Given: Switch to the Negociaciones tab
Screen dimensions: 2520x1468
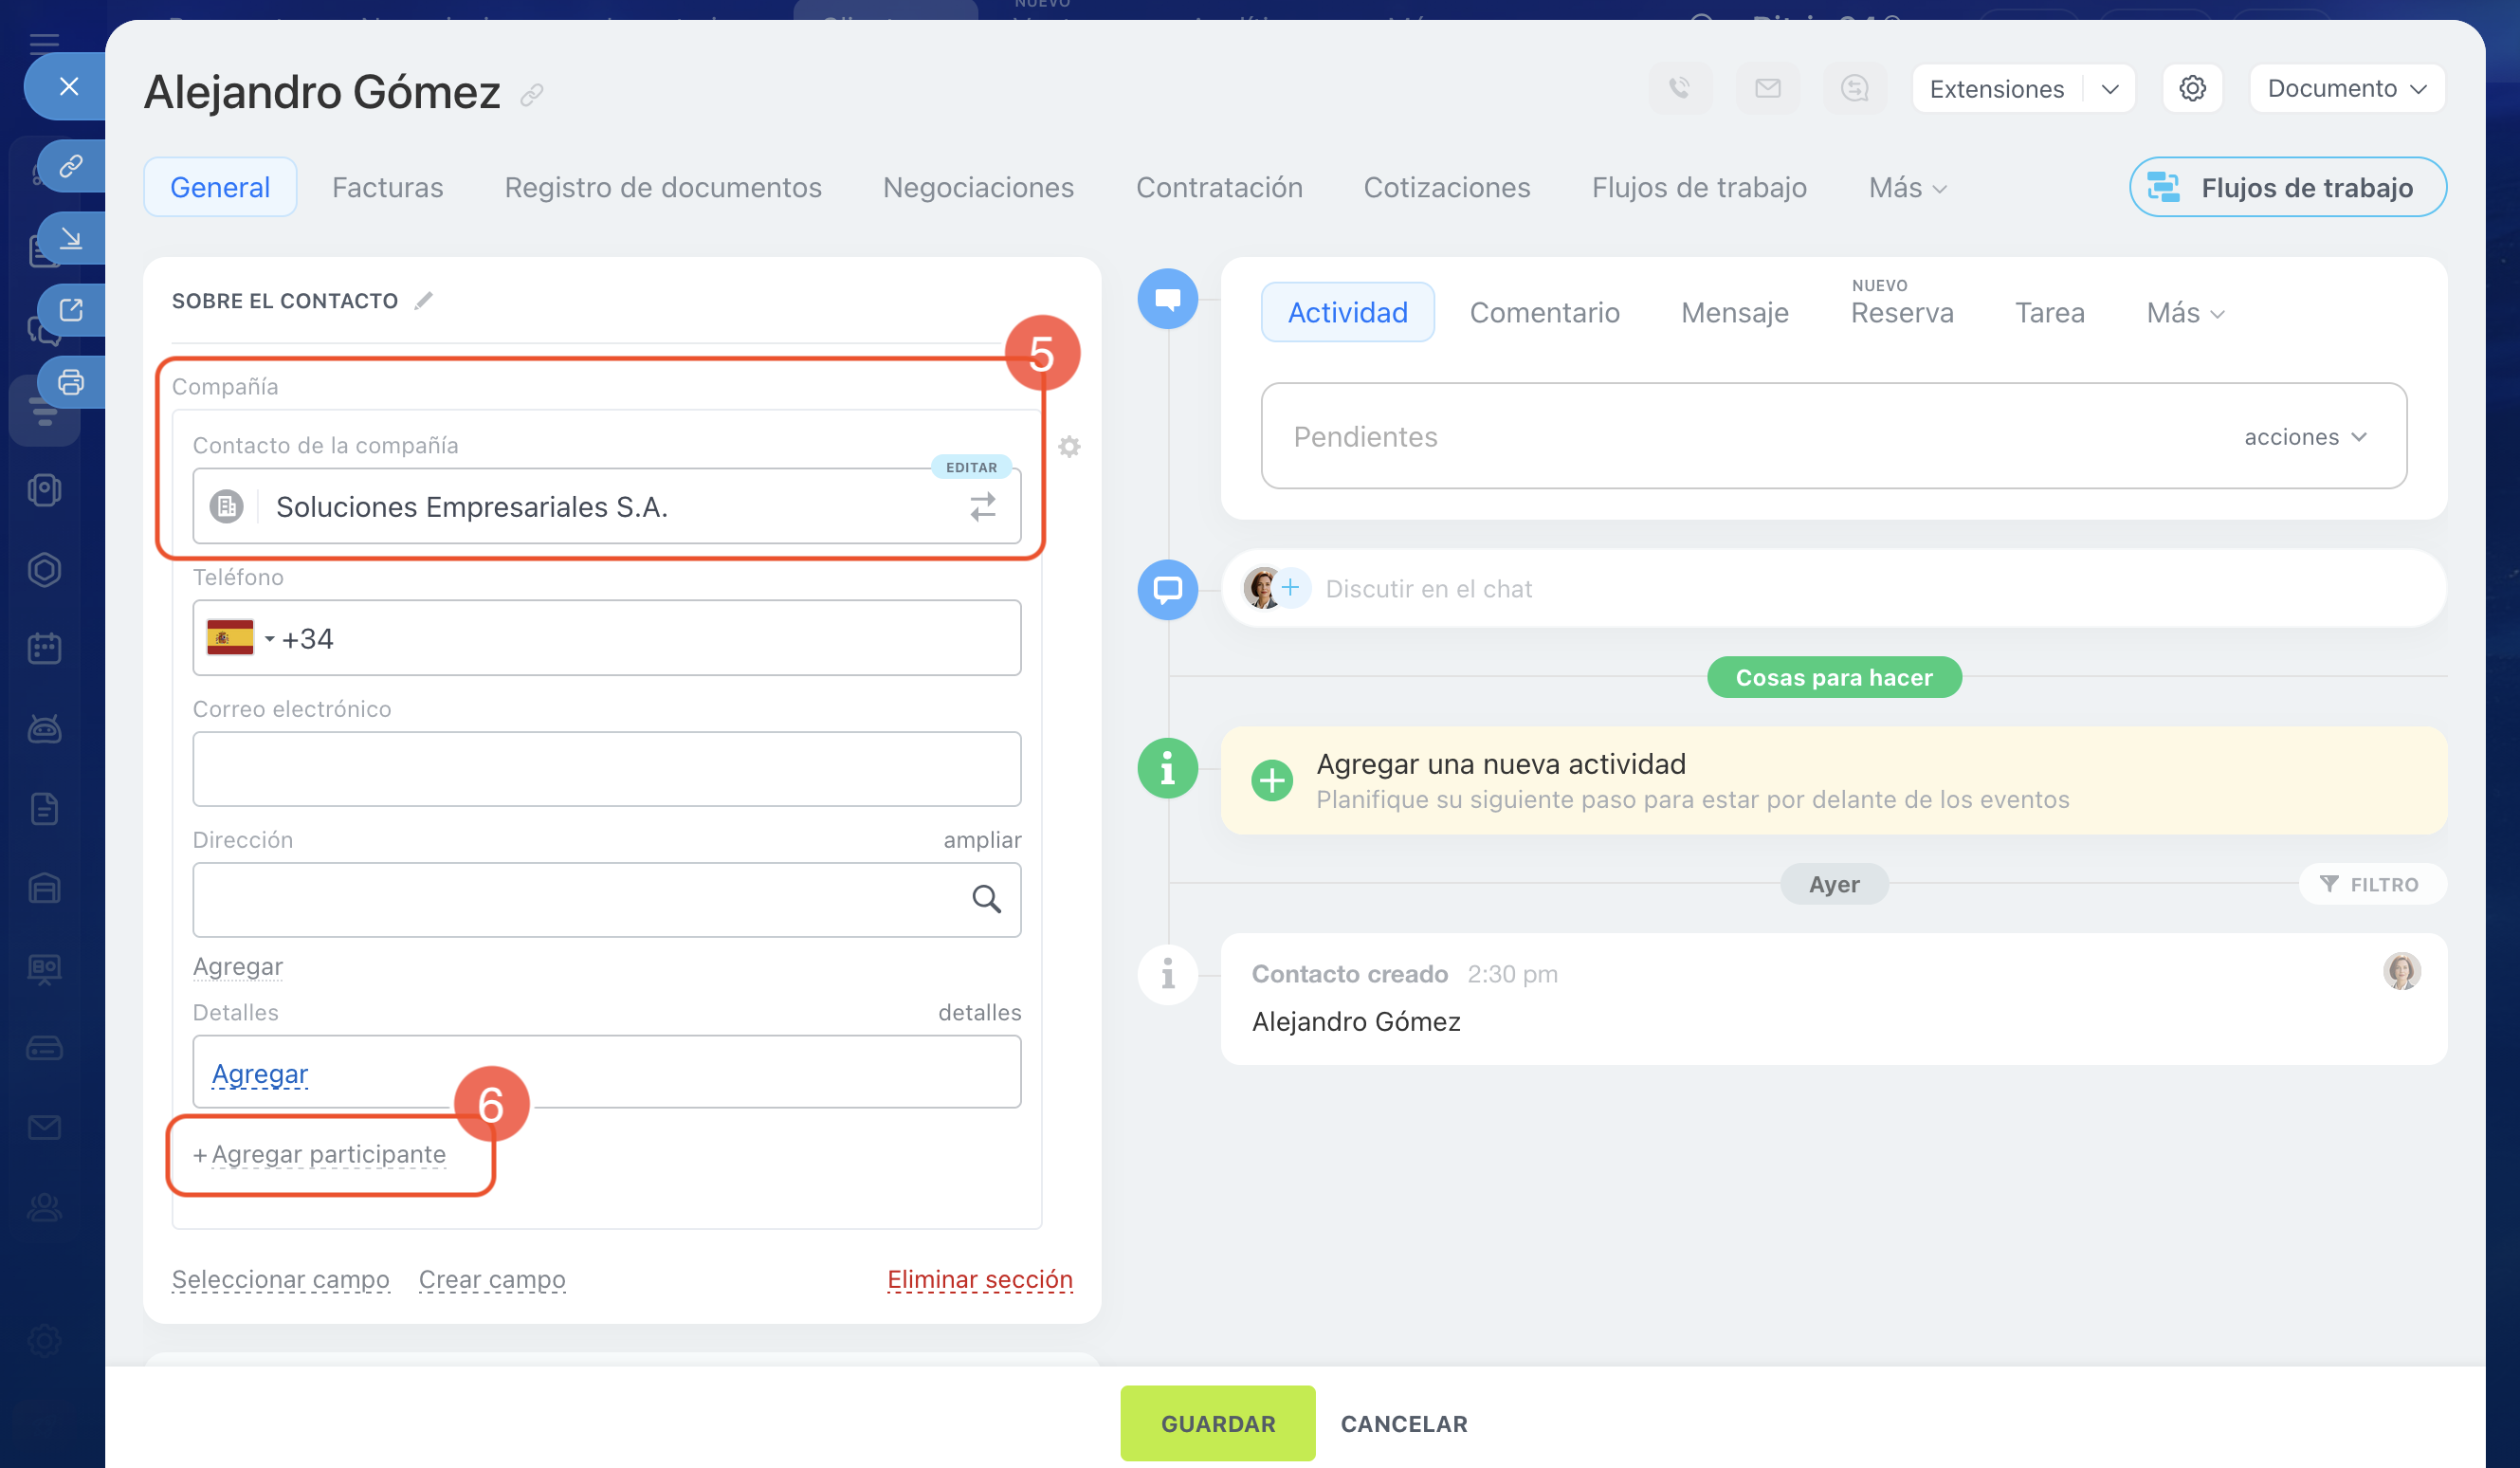Looking at the screenshot, I should 978,187.
